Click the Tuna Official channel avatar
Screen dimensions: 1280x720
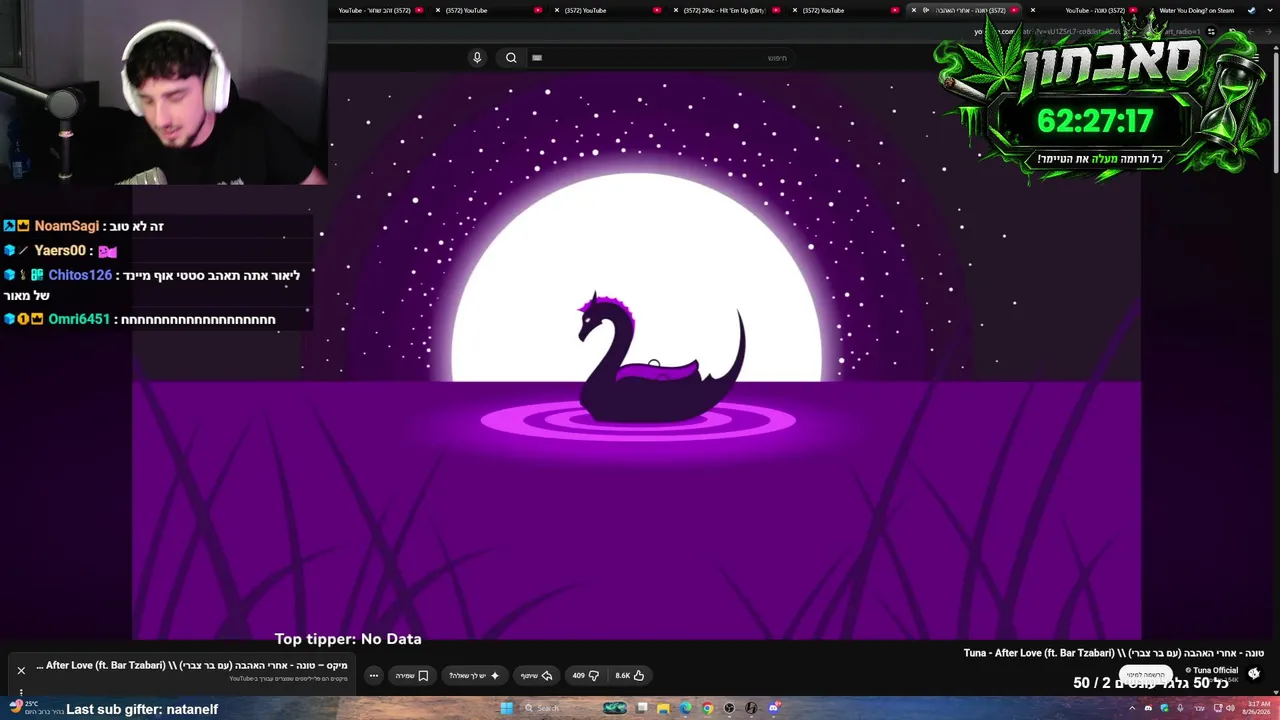[1254, 674]
